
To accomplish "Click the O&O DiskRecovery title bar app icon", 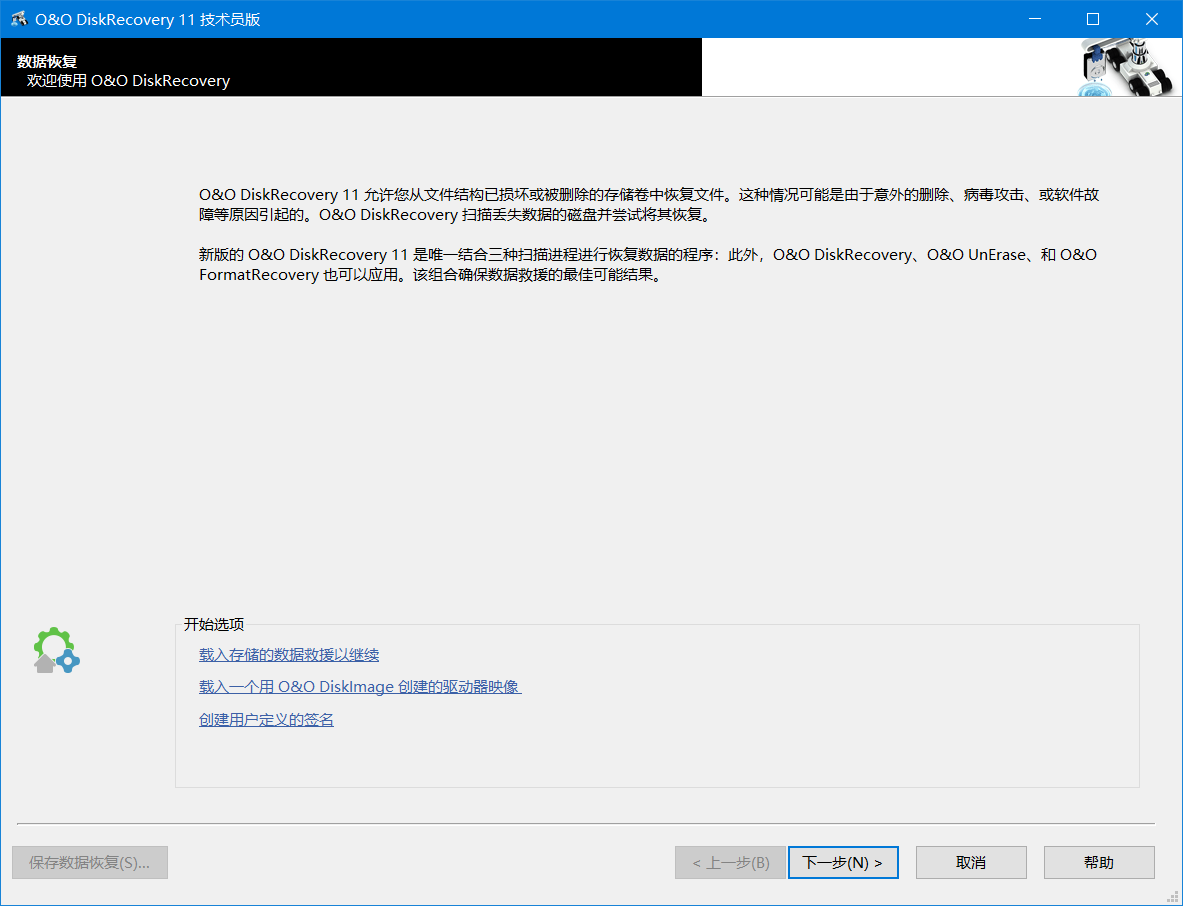I will (19, 20).
